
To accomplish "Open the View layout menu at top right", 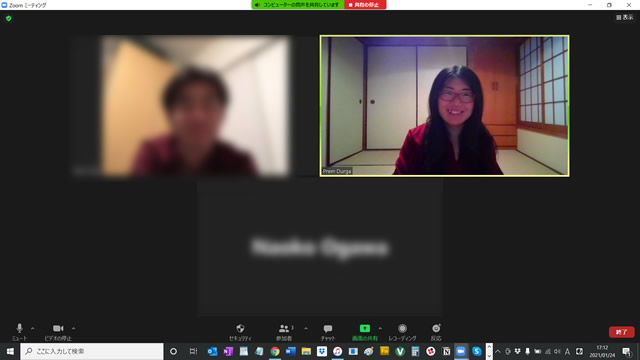I will coord(625,17).
